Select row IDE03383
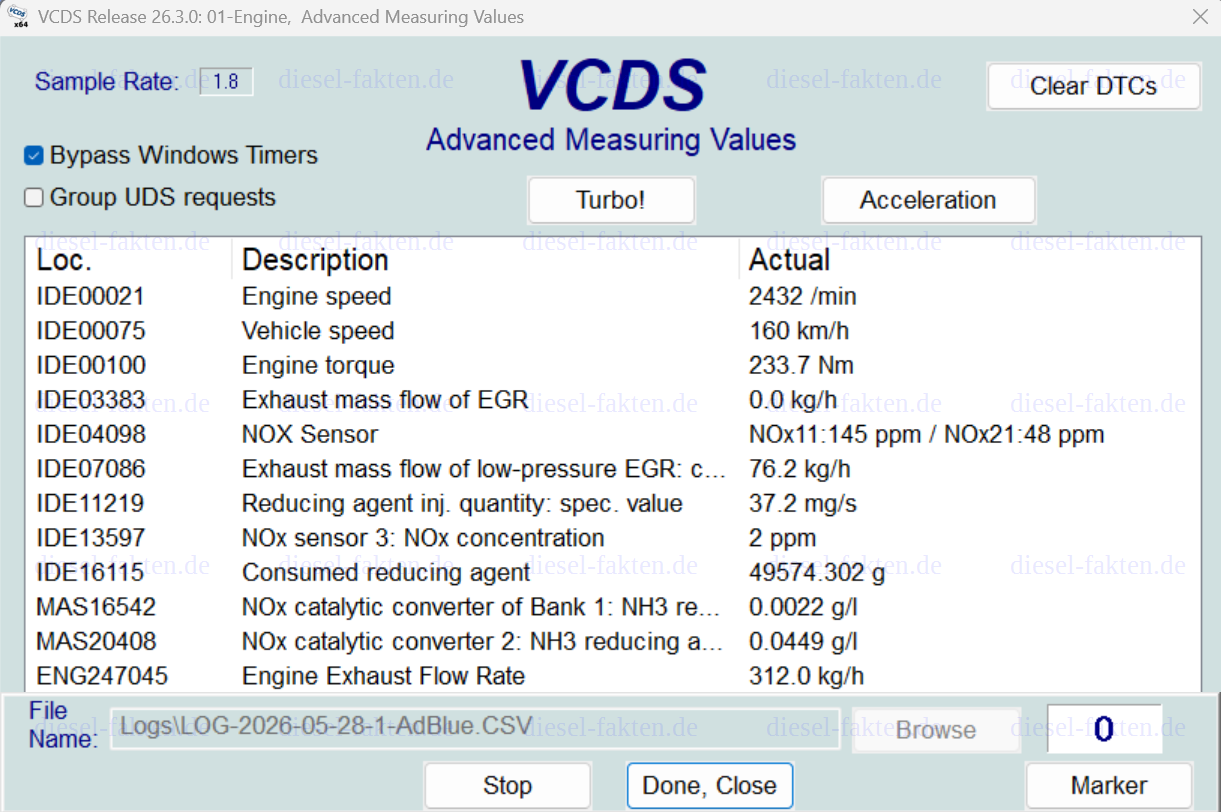Image resolution: width=1221 pixels, height=812 pixels. point(613,400)
